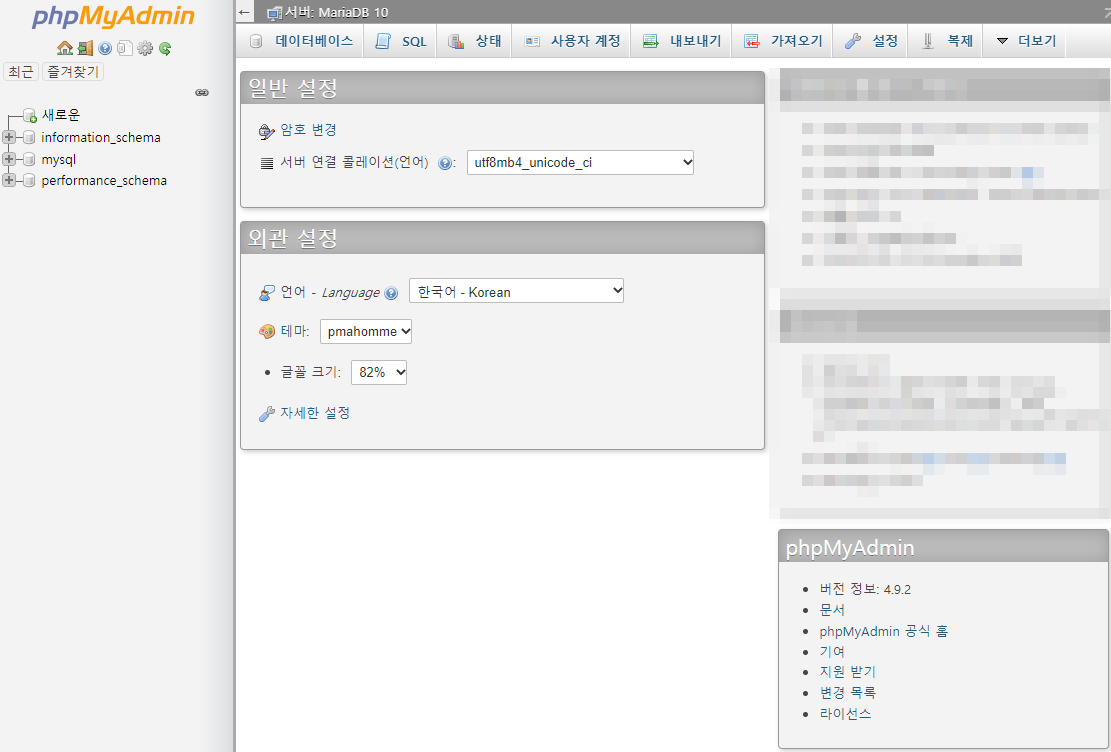The height and width of the screenshot is (752, 1111).
Task: Click mysql database cylinder icon
Action: pyautogui.click(x=29, y=159)
